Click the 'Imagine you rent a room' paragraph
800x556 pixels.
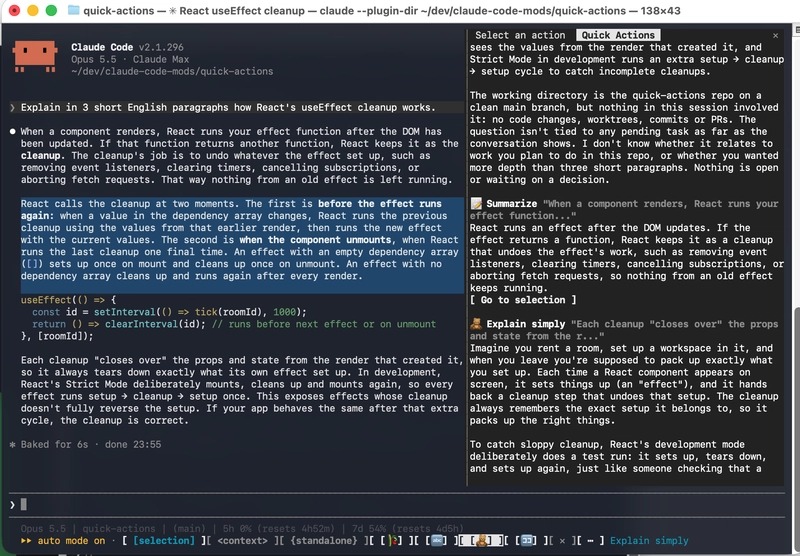pos(624,384)
